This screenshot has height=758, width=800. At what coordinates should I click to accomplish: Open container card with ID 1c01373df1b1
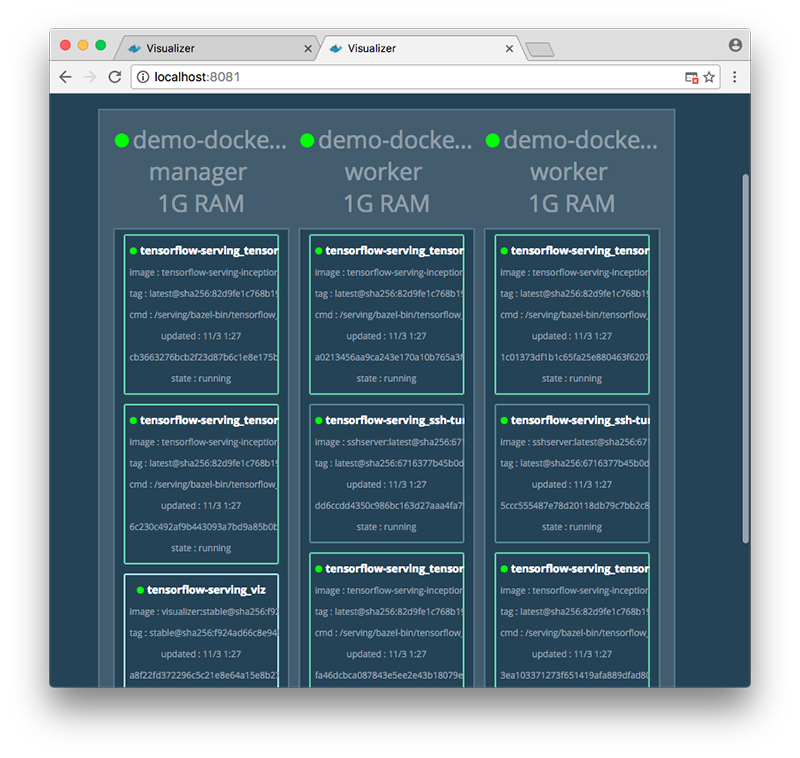[572, 314]
